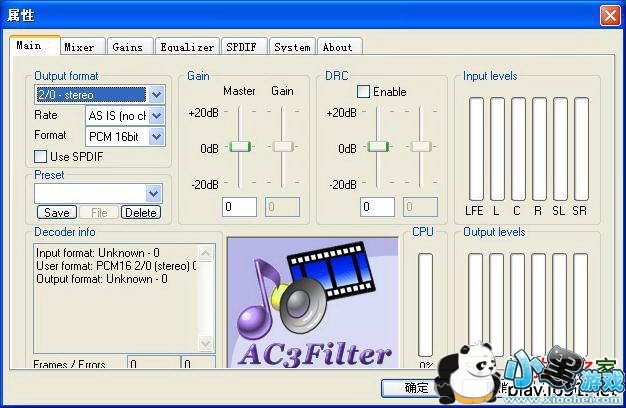This screenshot has height=408, width=626.
Task: Click the Decoder info scroll up arrow
Action: [206, 253]
